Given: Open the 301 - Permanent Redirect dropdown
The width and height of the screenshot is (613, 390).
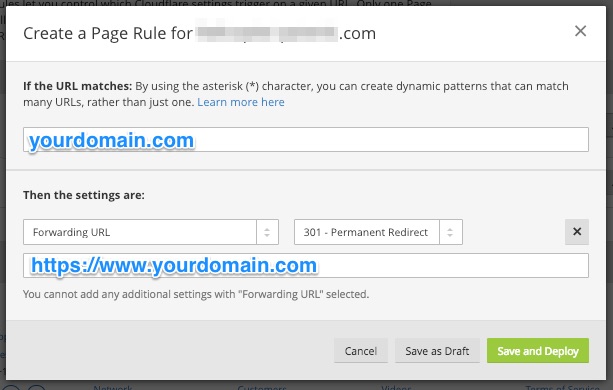Looking at the screenshot, I should coord(378,232).
